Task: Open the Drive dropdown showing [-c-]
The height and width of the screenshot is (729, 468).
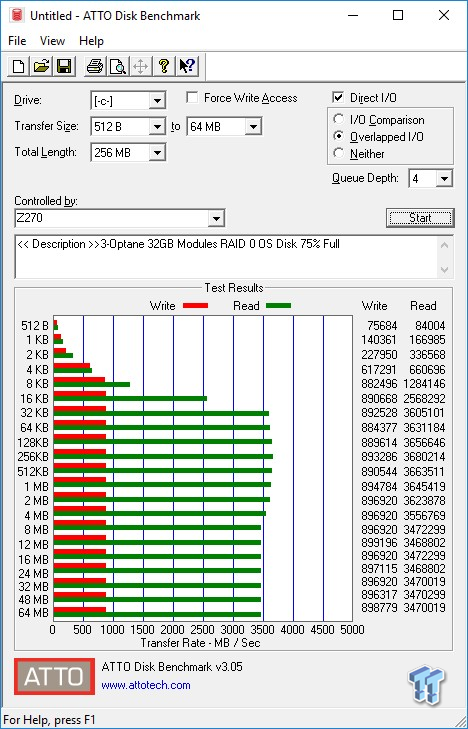Action: pyautogui.click(x=158, y=100)
